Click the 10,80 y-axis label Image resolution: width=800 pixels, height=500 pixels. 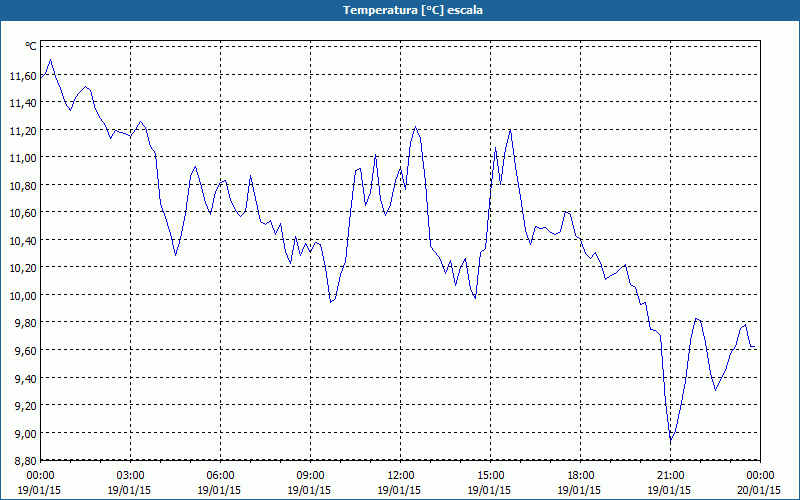23,186
